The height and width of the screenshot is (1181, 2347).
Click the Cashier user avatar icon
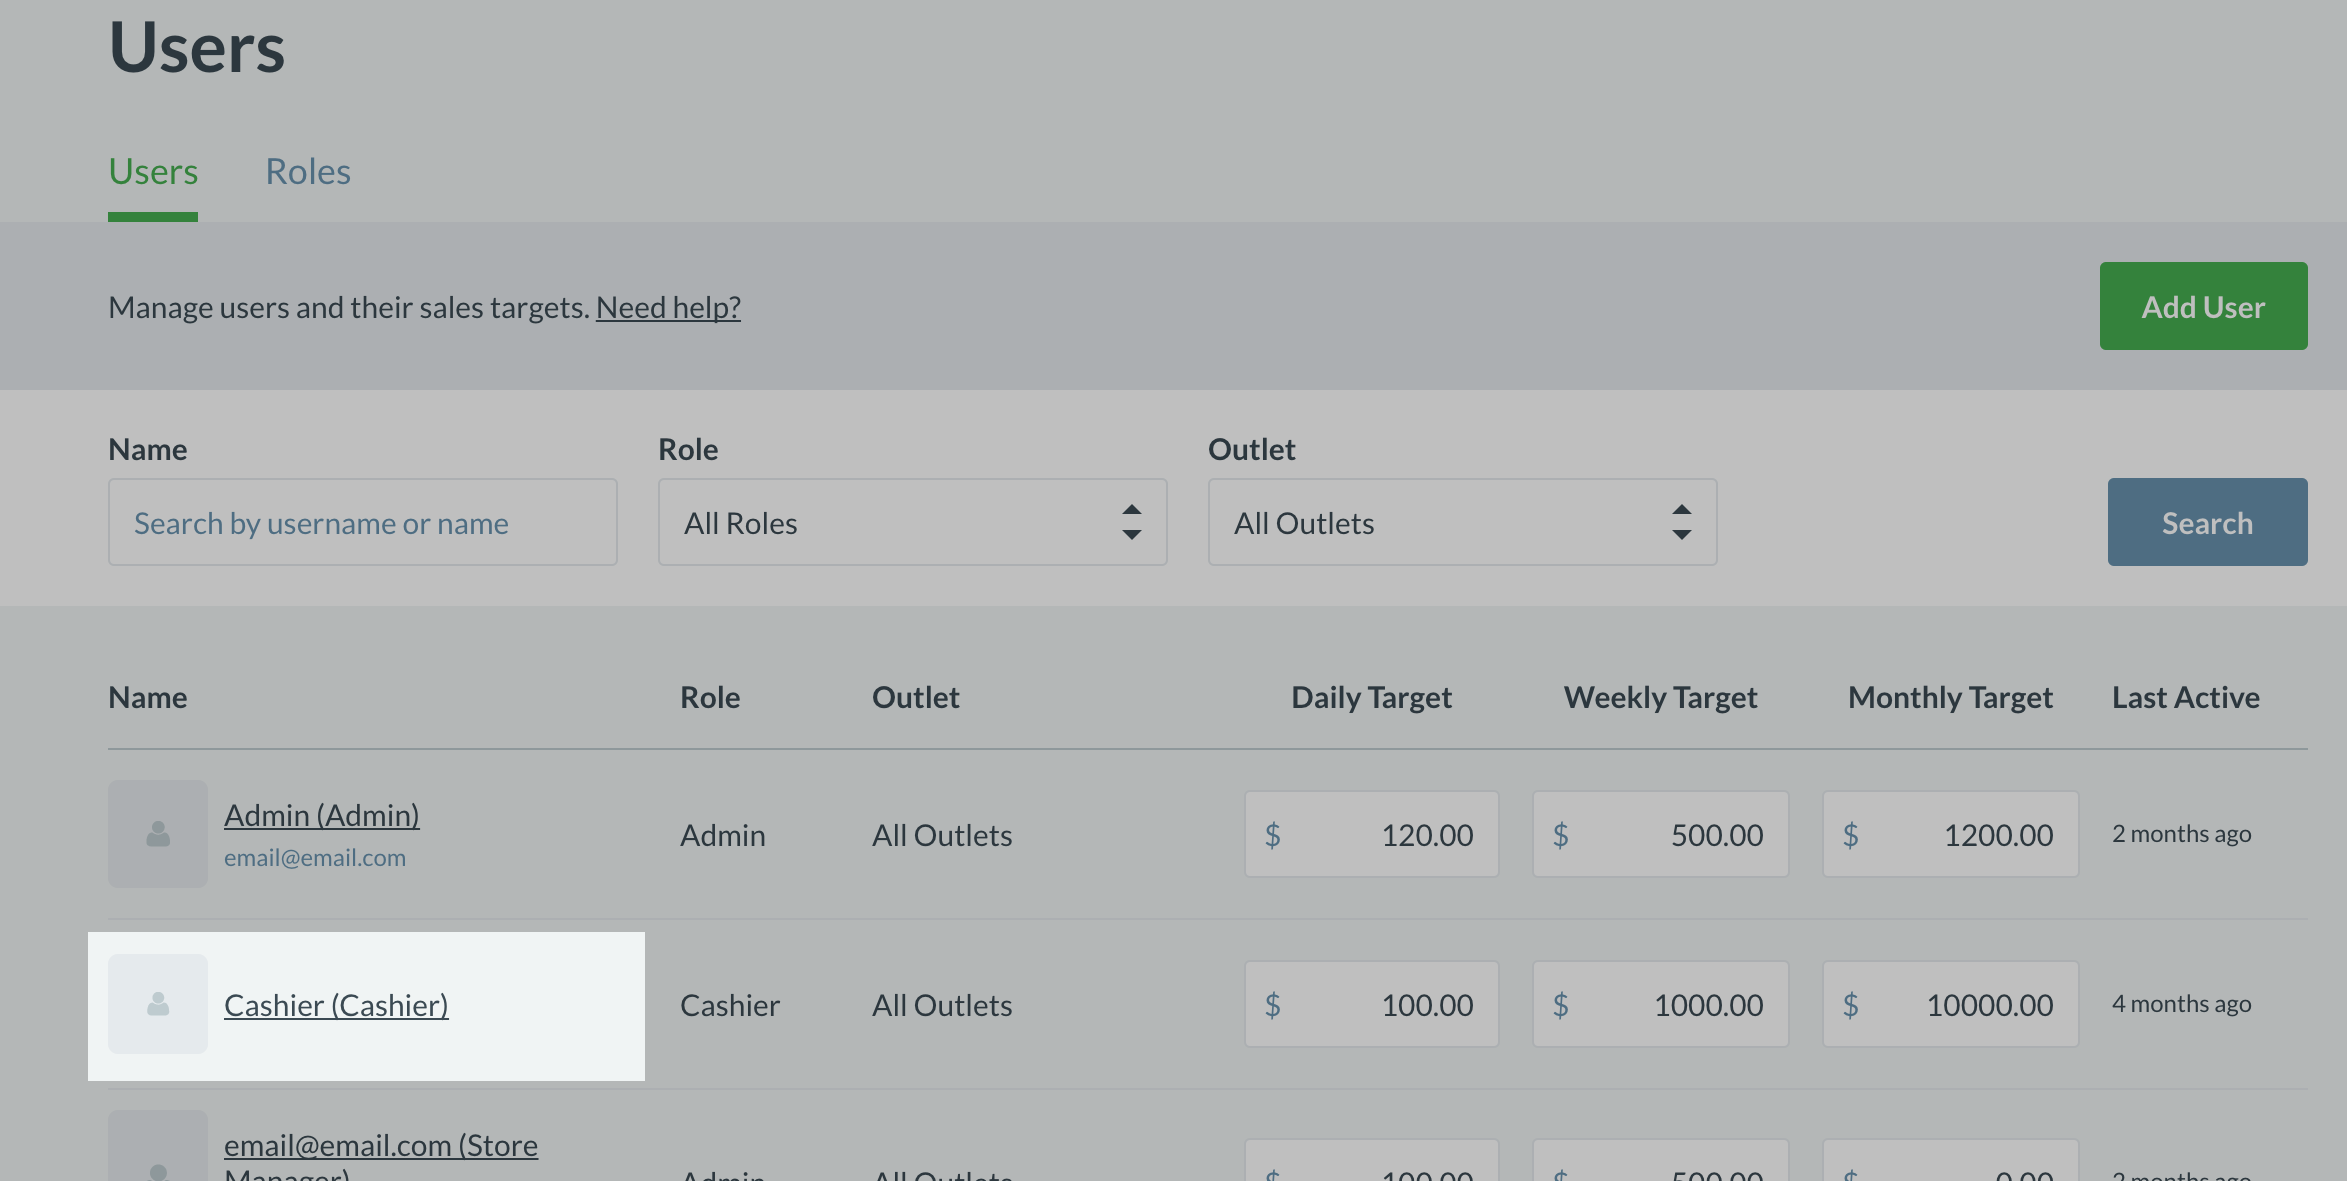(158, 1004)
